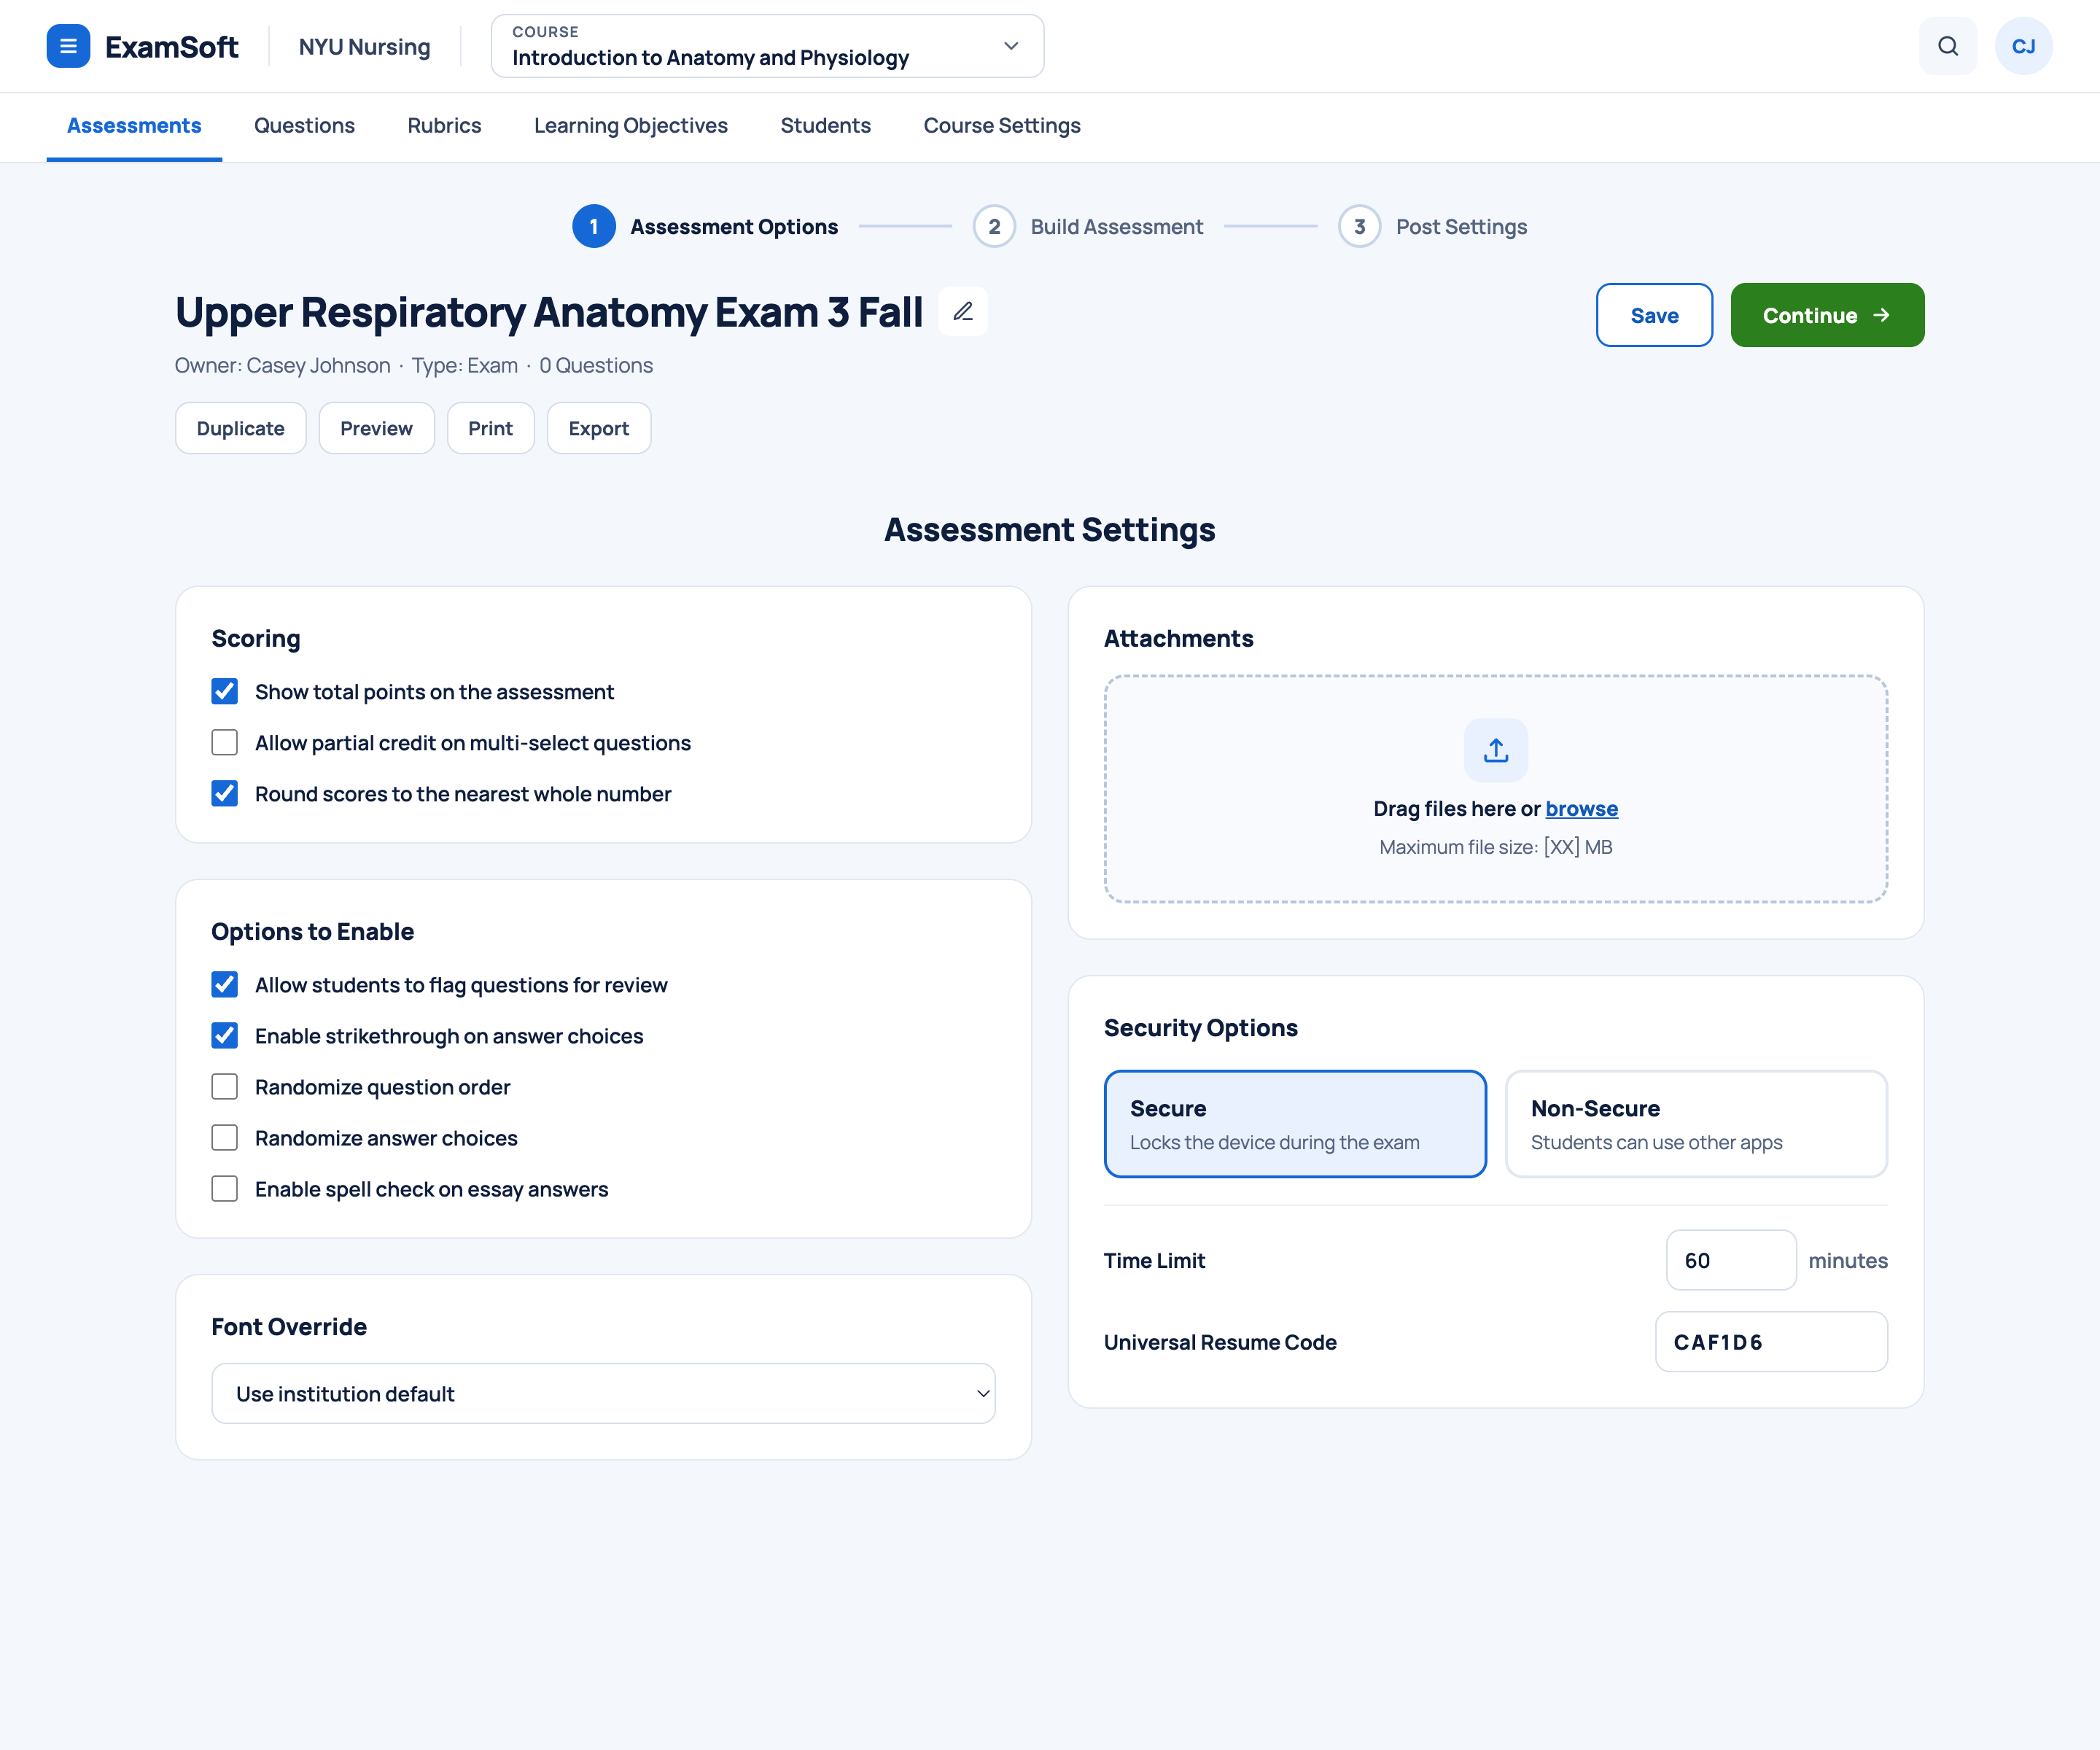
Task: Click the ExamSoft logo text
Action: pyautogui.click(x=171, y=47)
